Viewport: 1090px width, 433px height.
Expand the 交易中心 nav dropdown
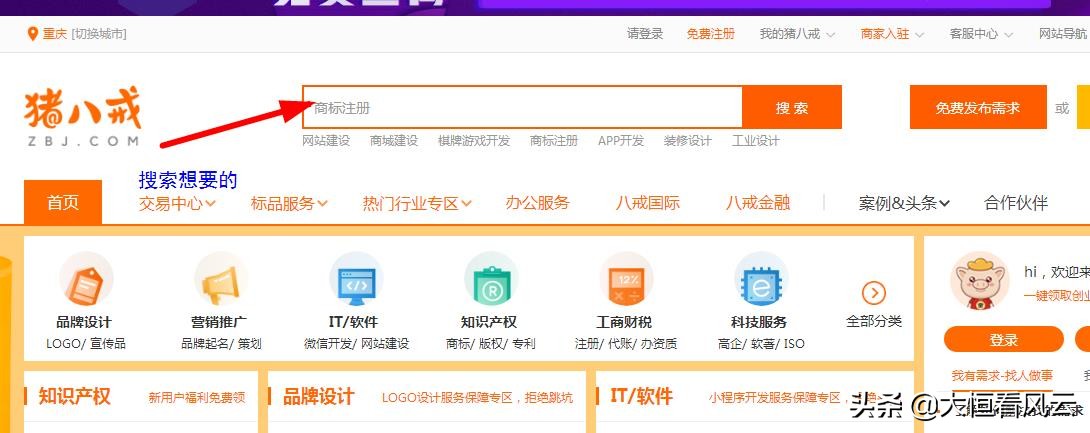tap(177, 203)
